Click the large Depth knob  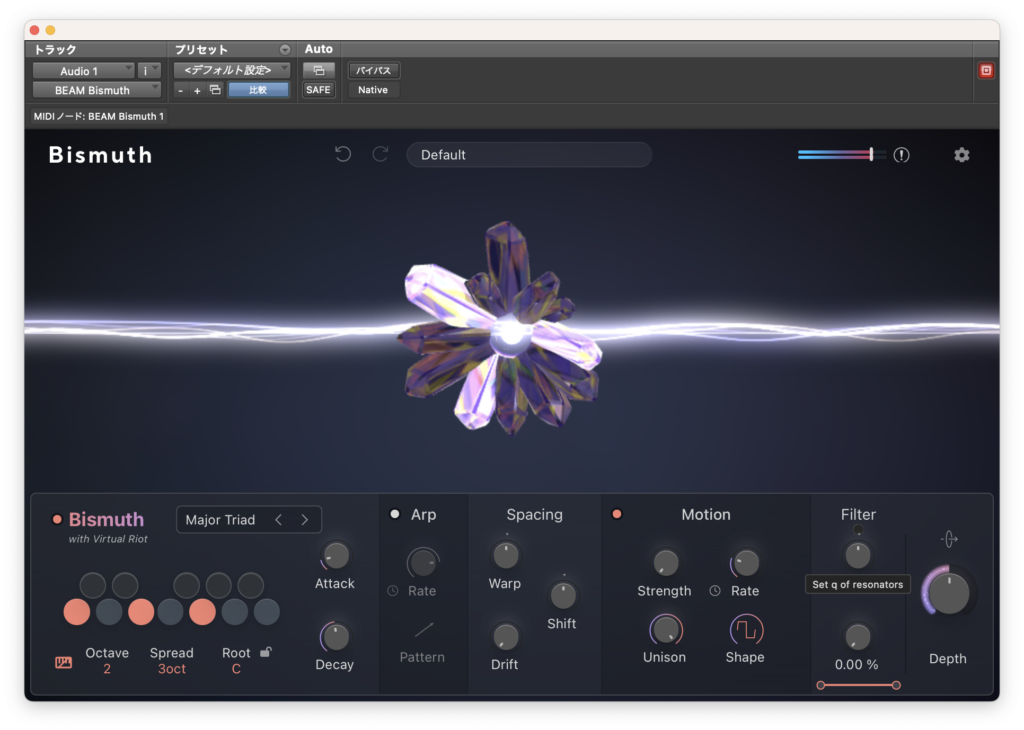(x=948, y=593)
